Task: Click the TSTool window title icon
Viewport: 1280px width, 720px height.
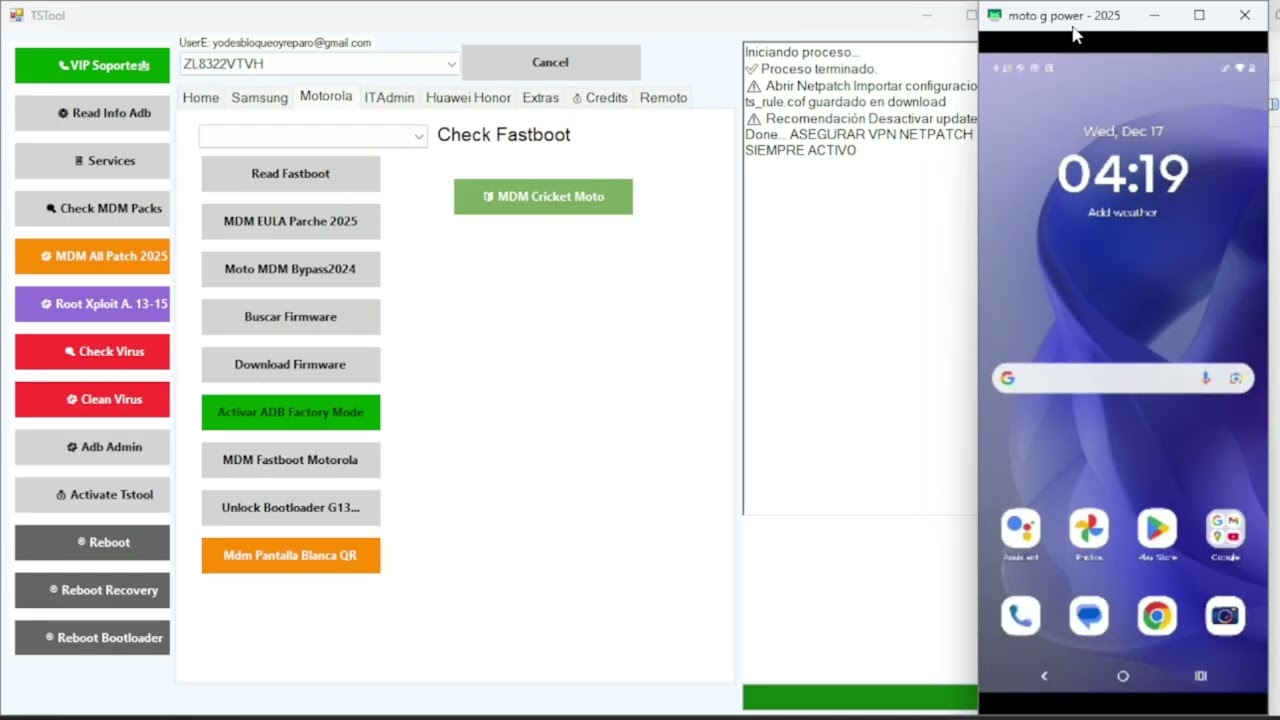Action: coord(16,15)
